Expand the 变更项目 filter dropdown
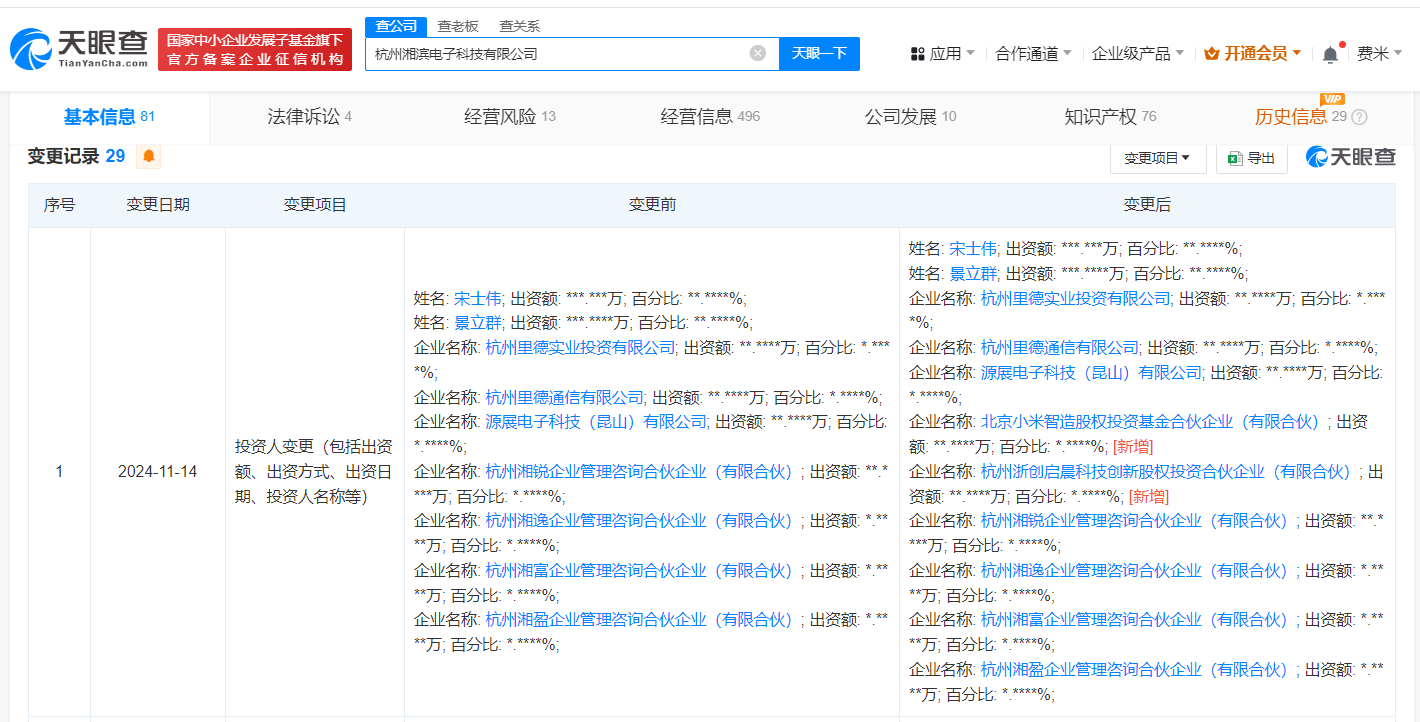The width and height of the screenshot is (1420, 722). (x=1157, y=158)
